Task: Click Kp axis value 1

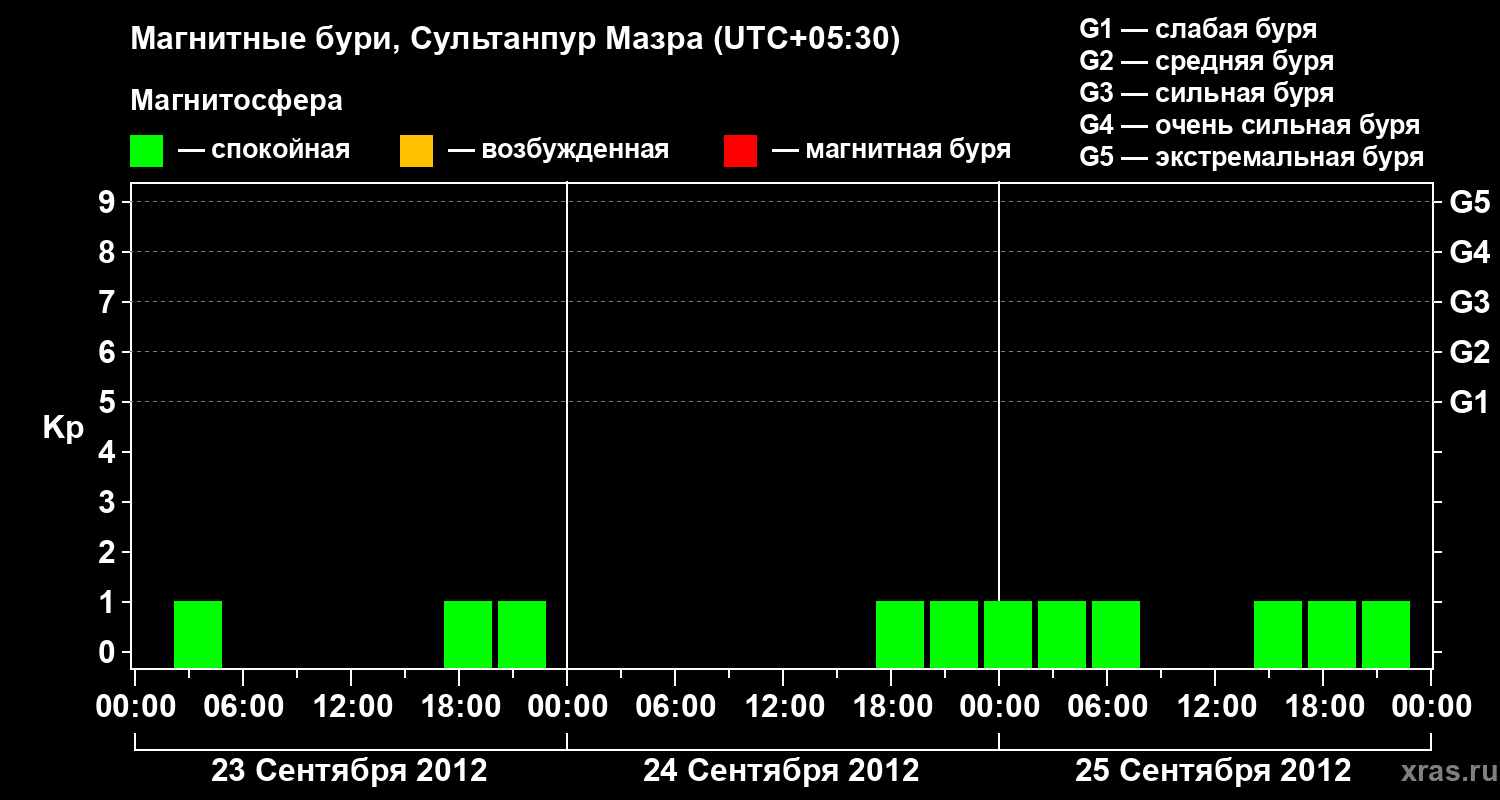Action: click(107, 602)
